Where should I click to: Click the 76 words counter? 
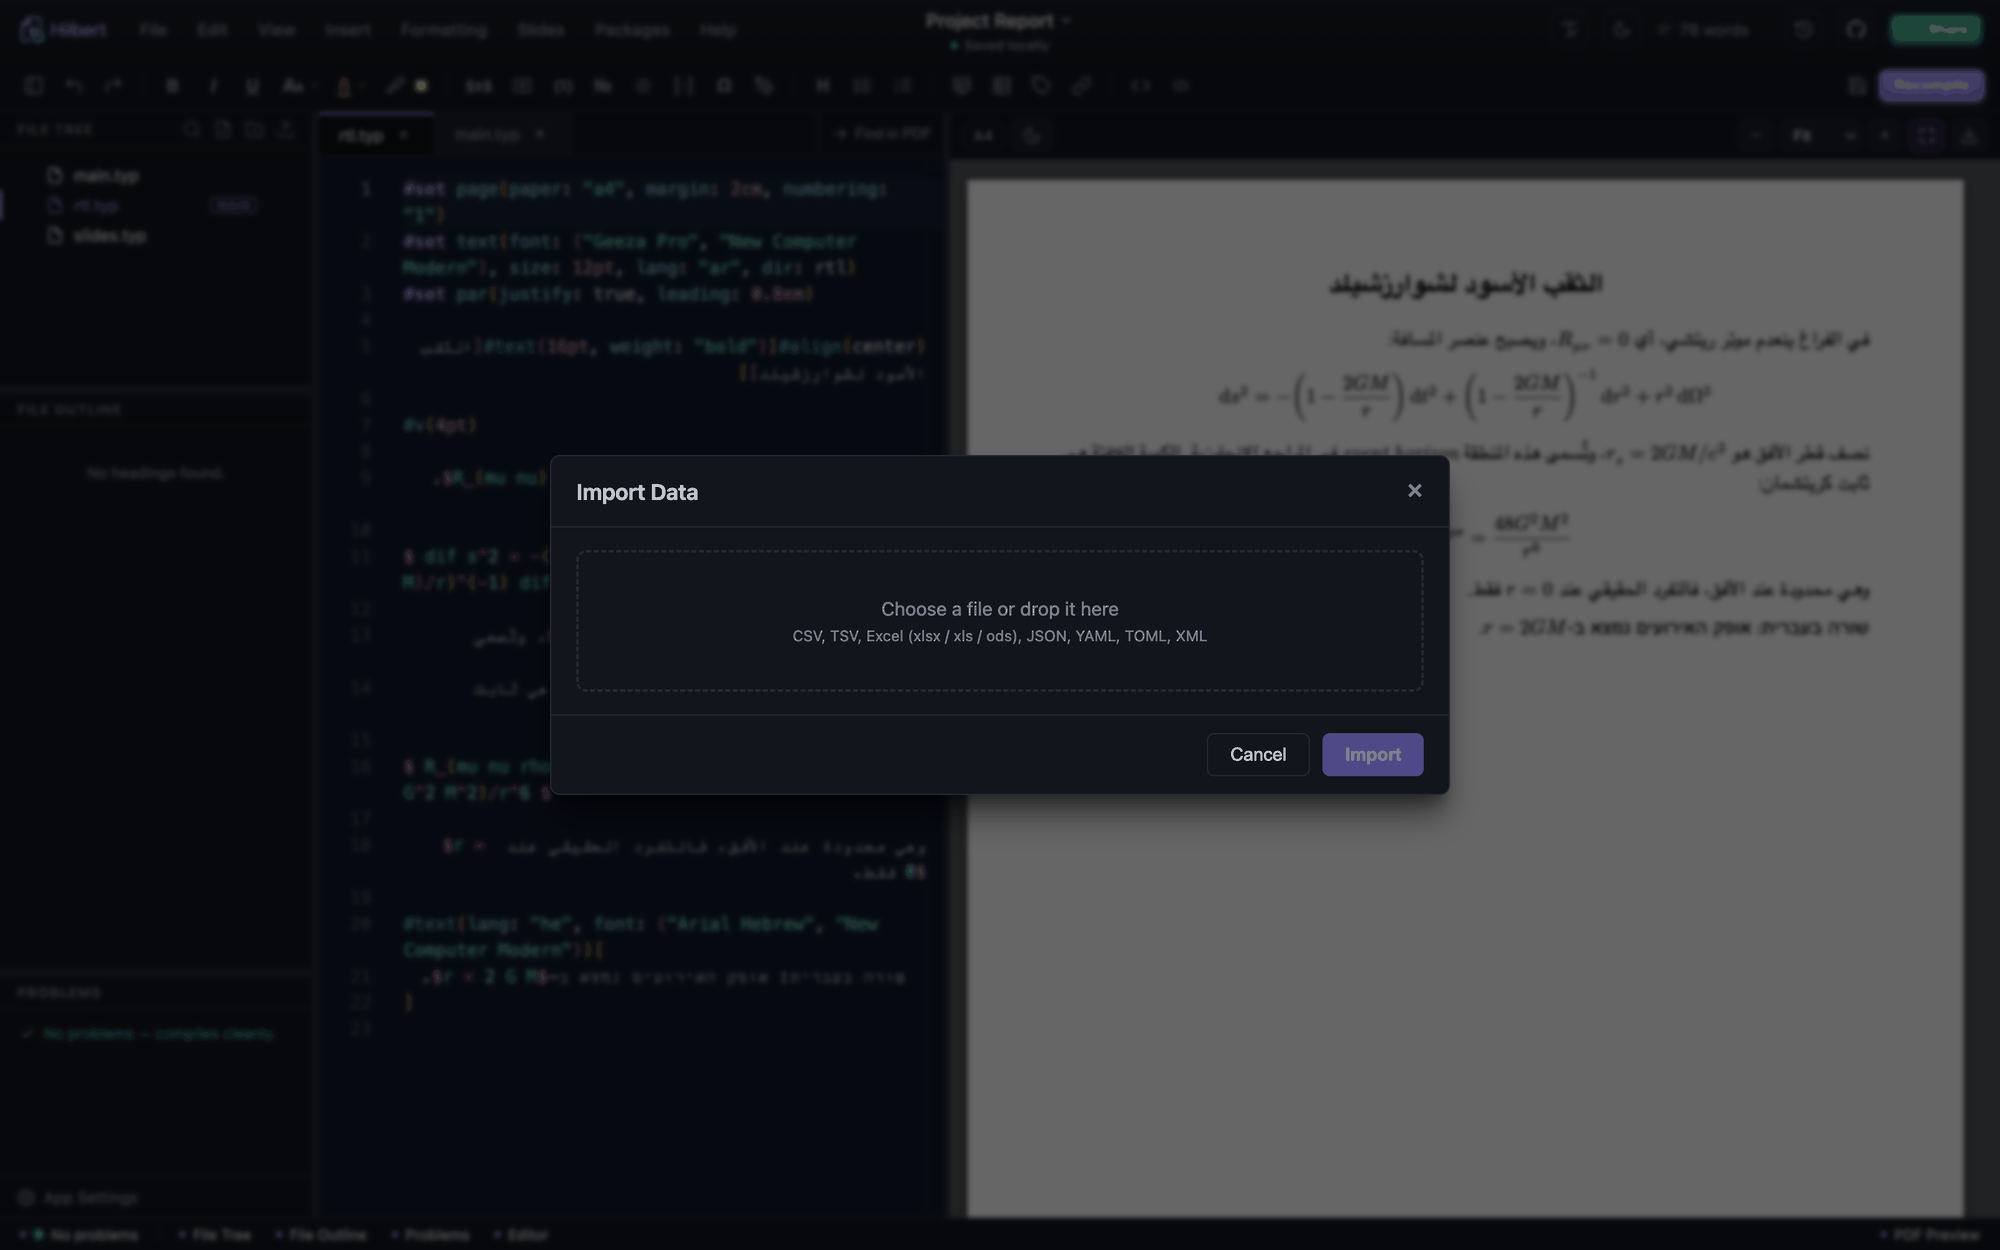[1704, 30]
